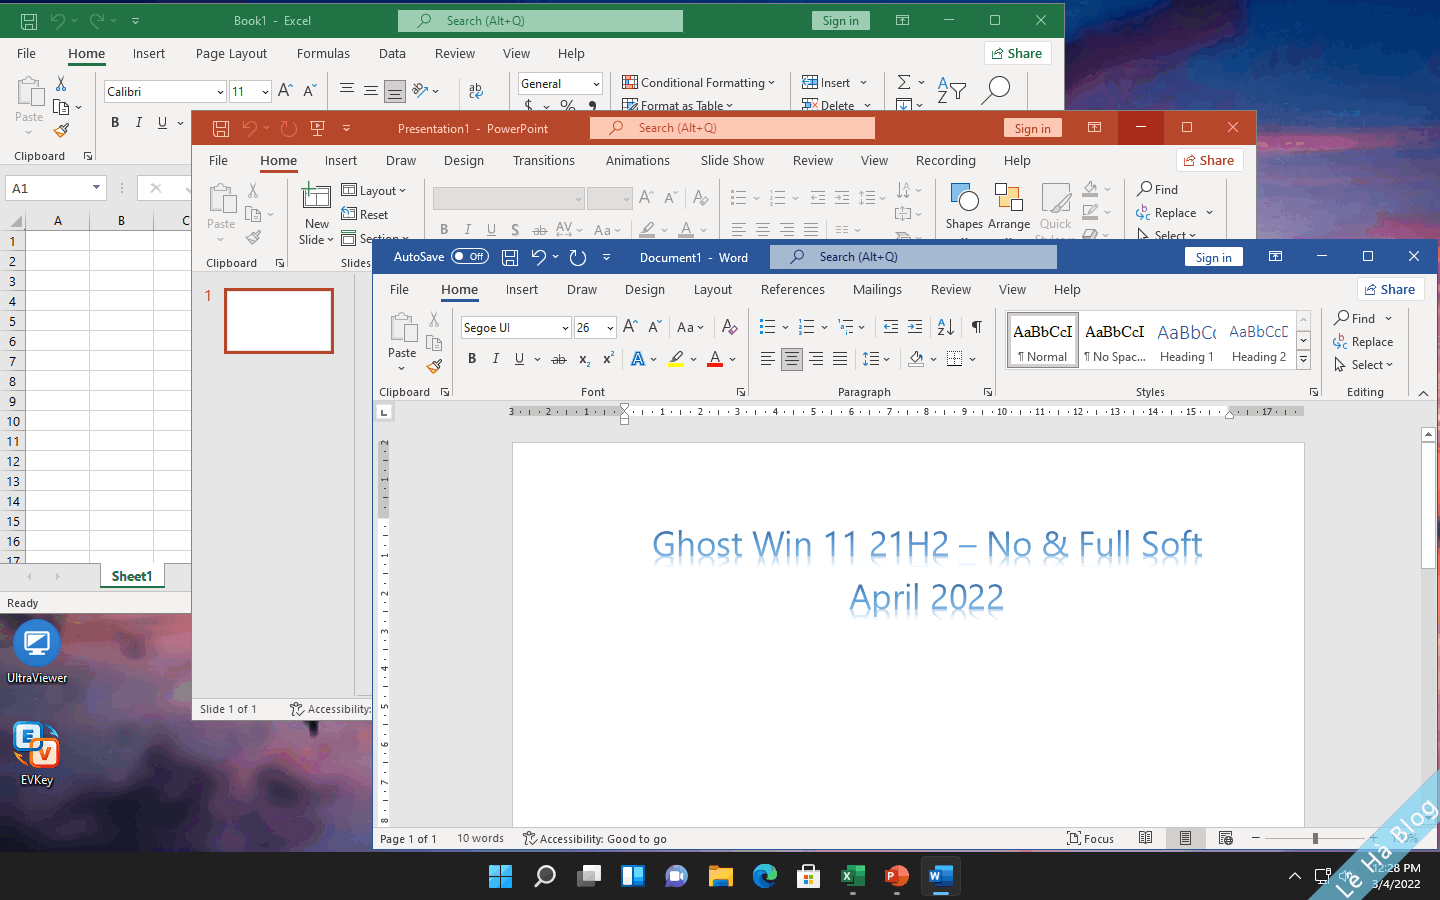Click Increase Font Size in Word
The height and width of the screenshot is (900, 1440).
pyautogui.click(x=630, y=327)
